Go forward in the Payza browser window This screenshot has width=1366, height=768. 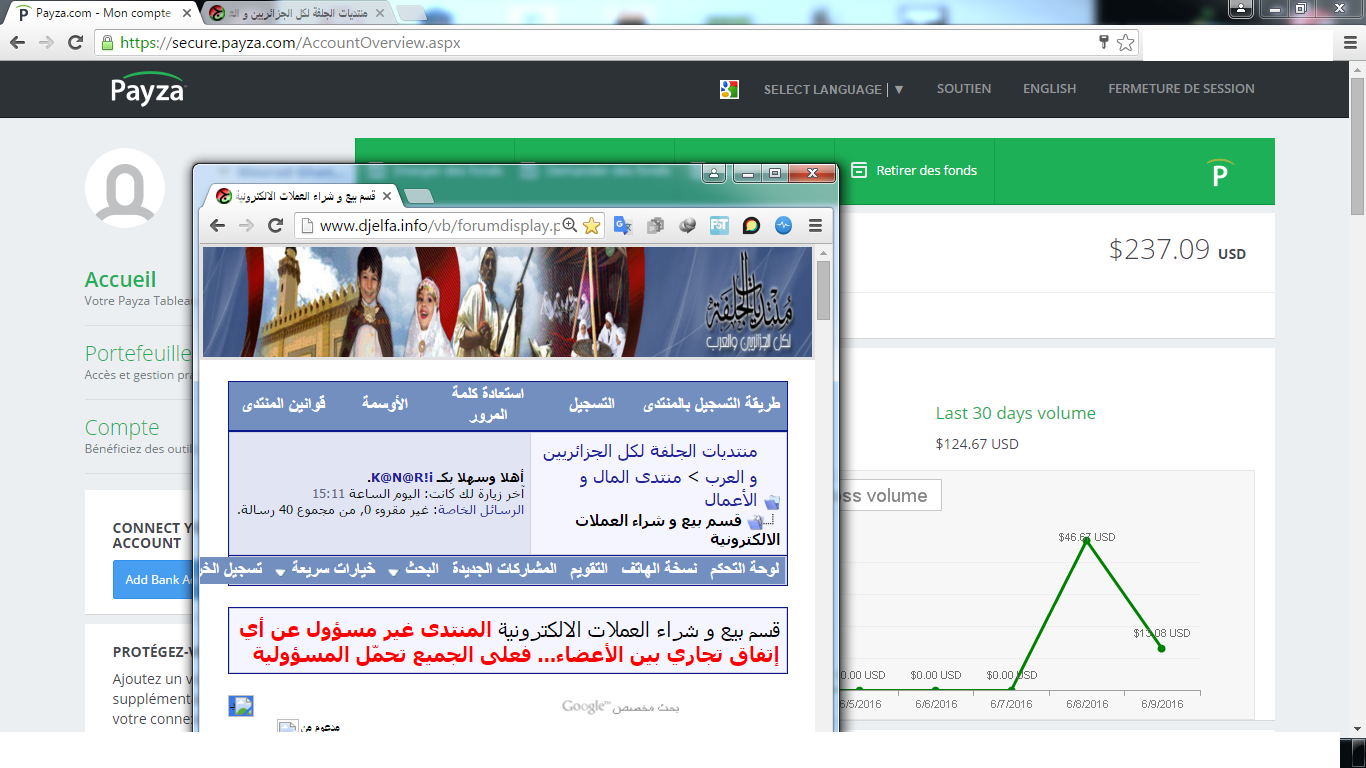click(46, 43)
